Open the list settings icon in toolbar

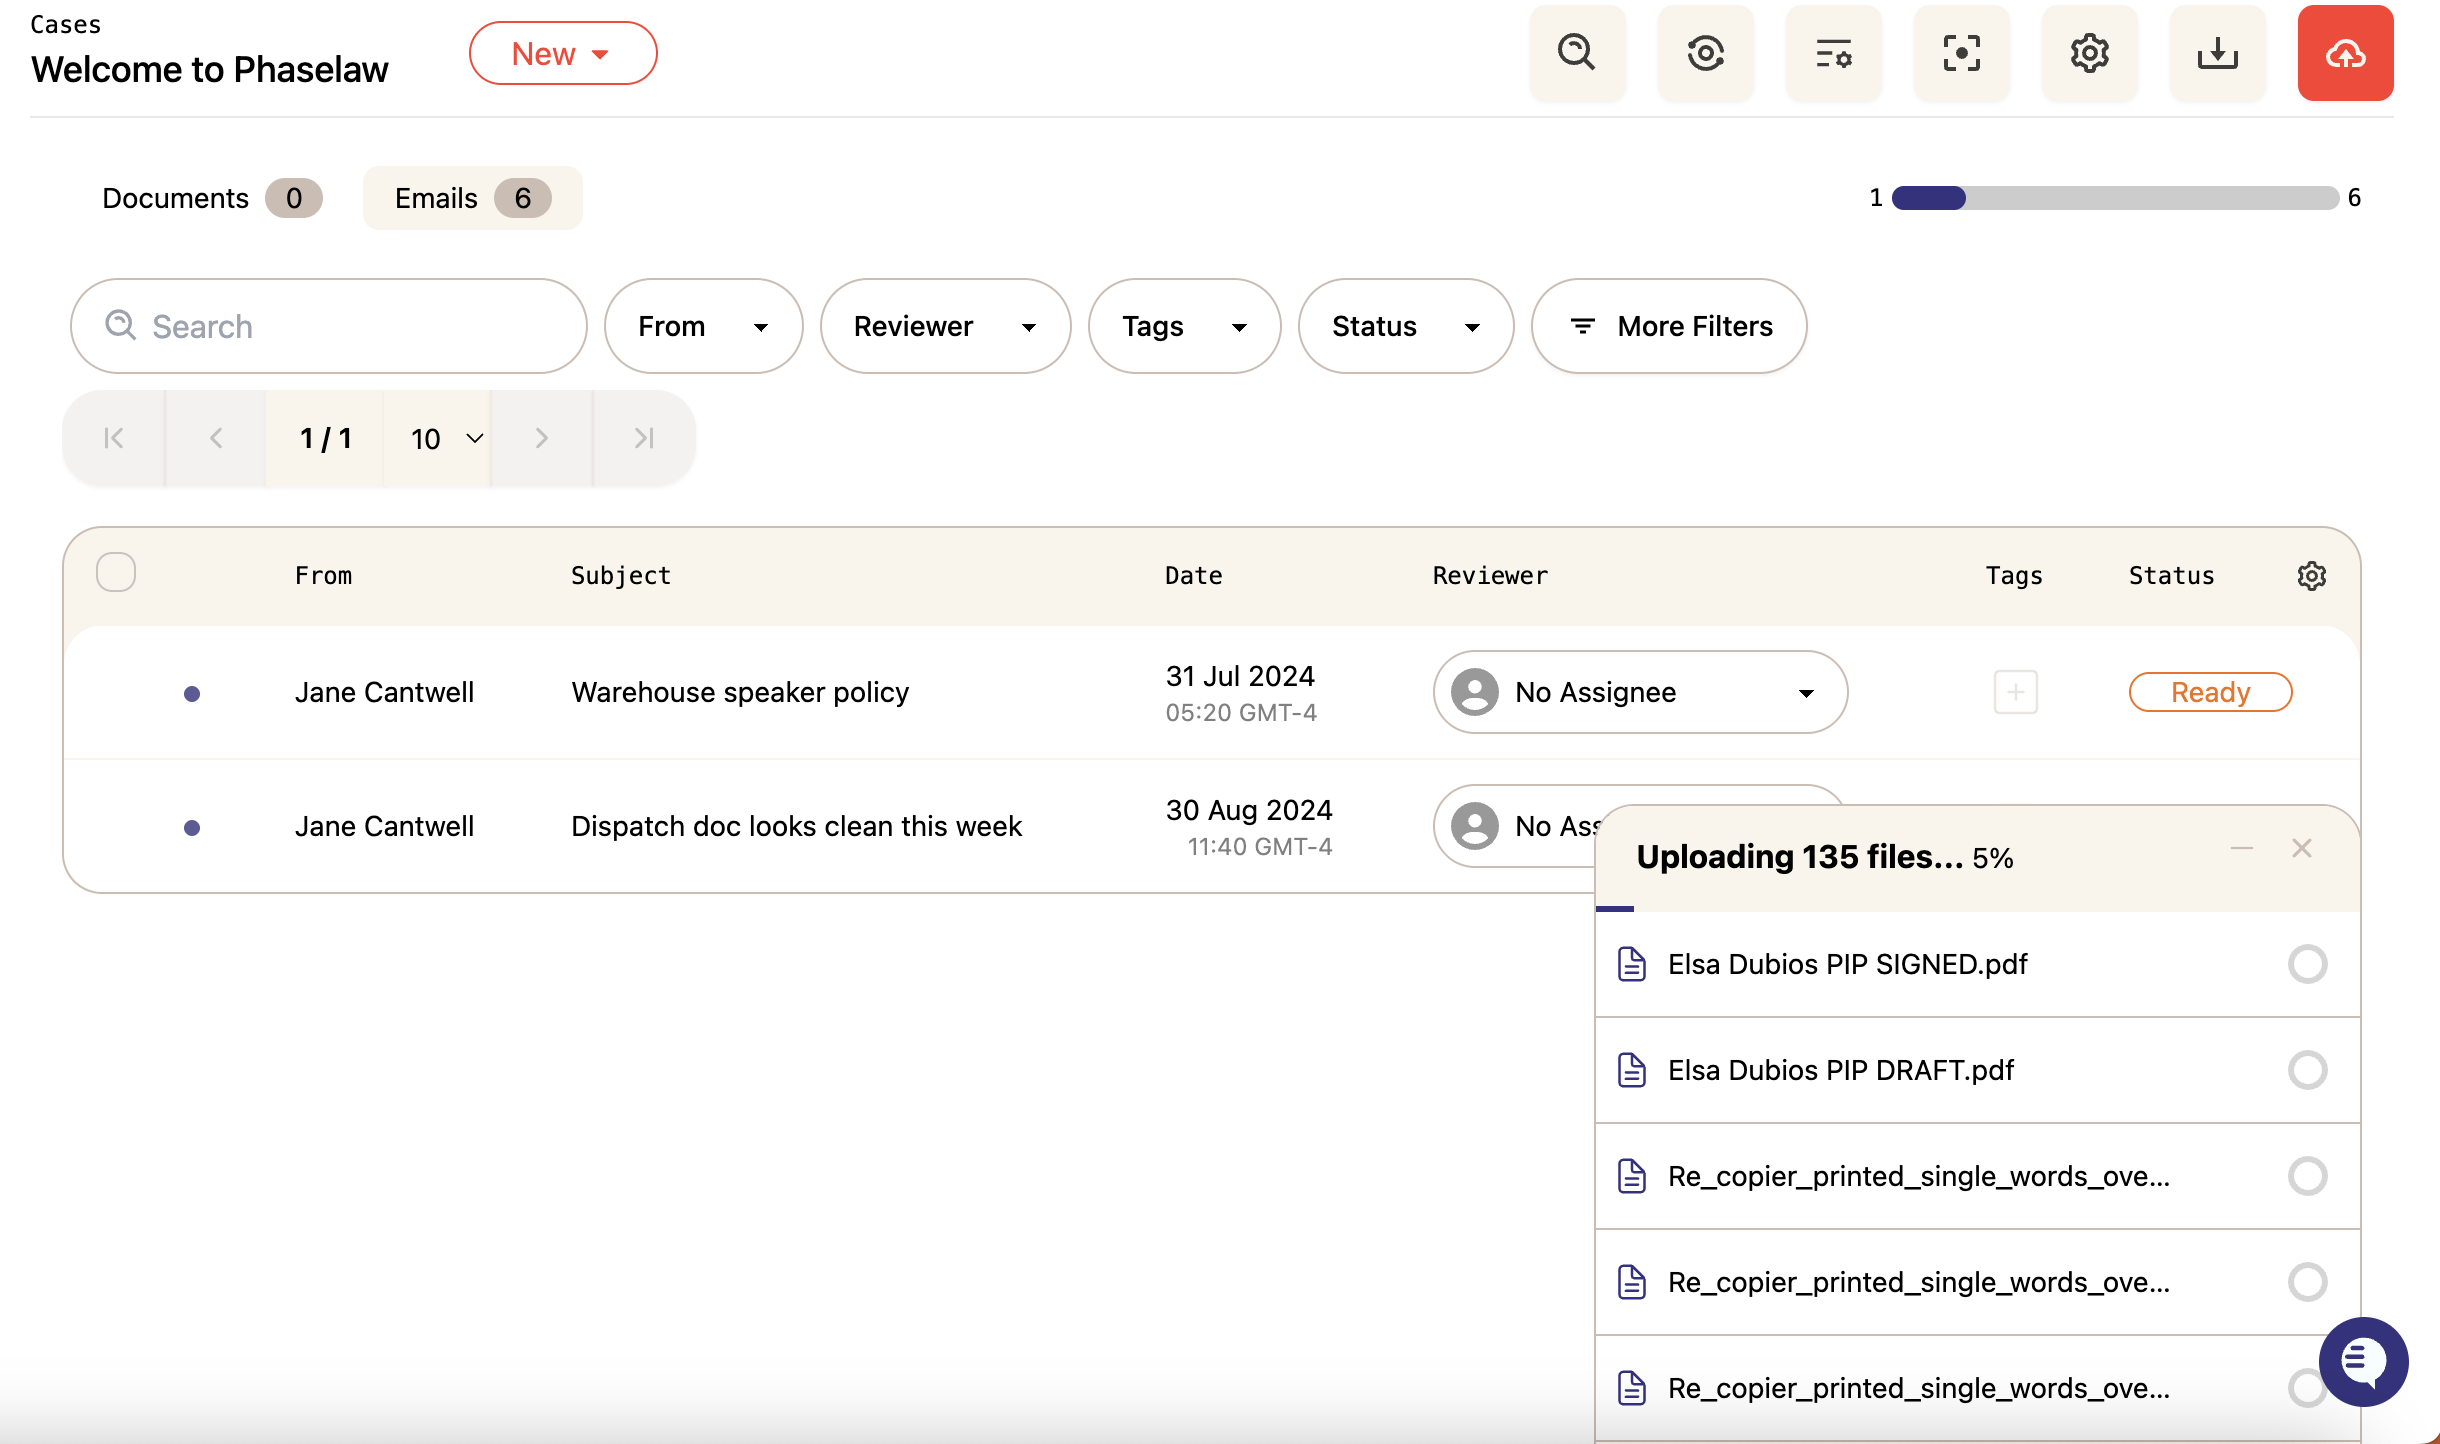(x=1833, y=53)
